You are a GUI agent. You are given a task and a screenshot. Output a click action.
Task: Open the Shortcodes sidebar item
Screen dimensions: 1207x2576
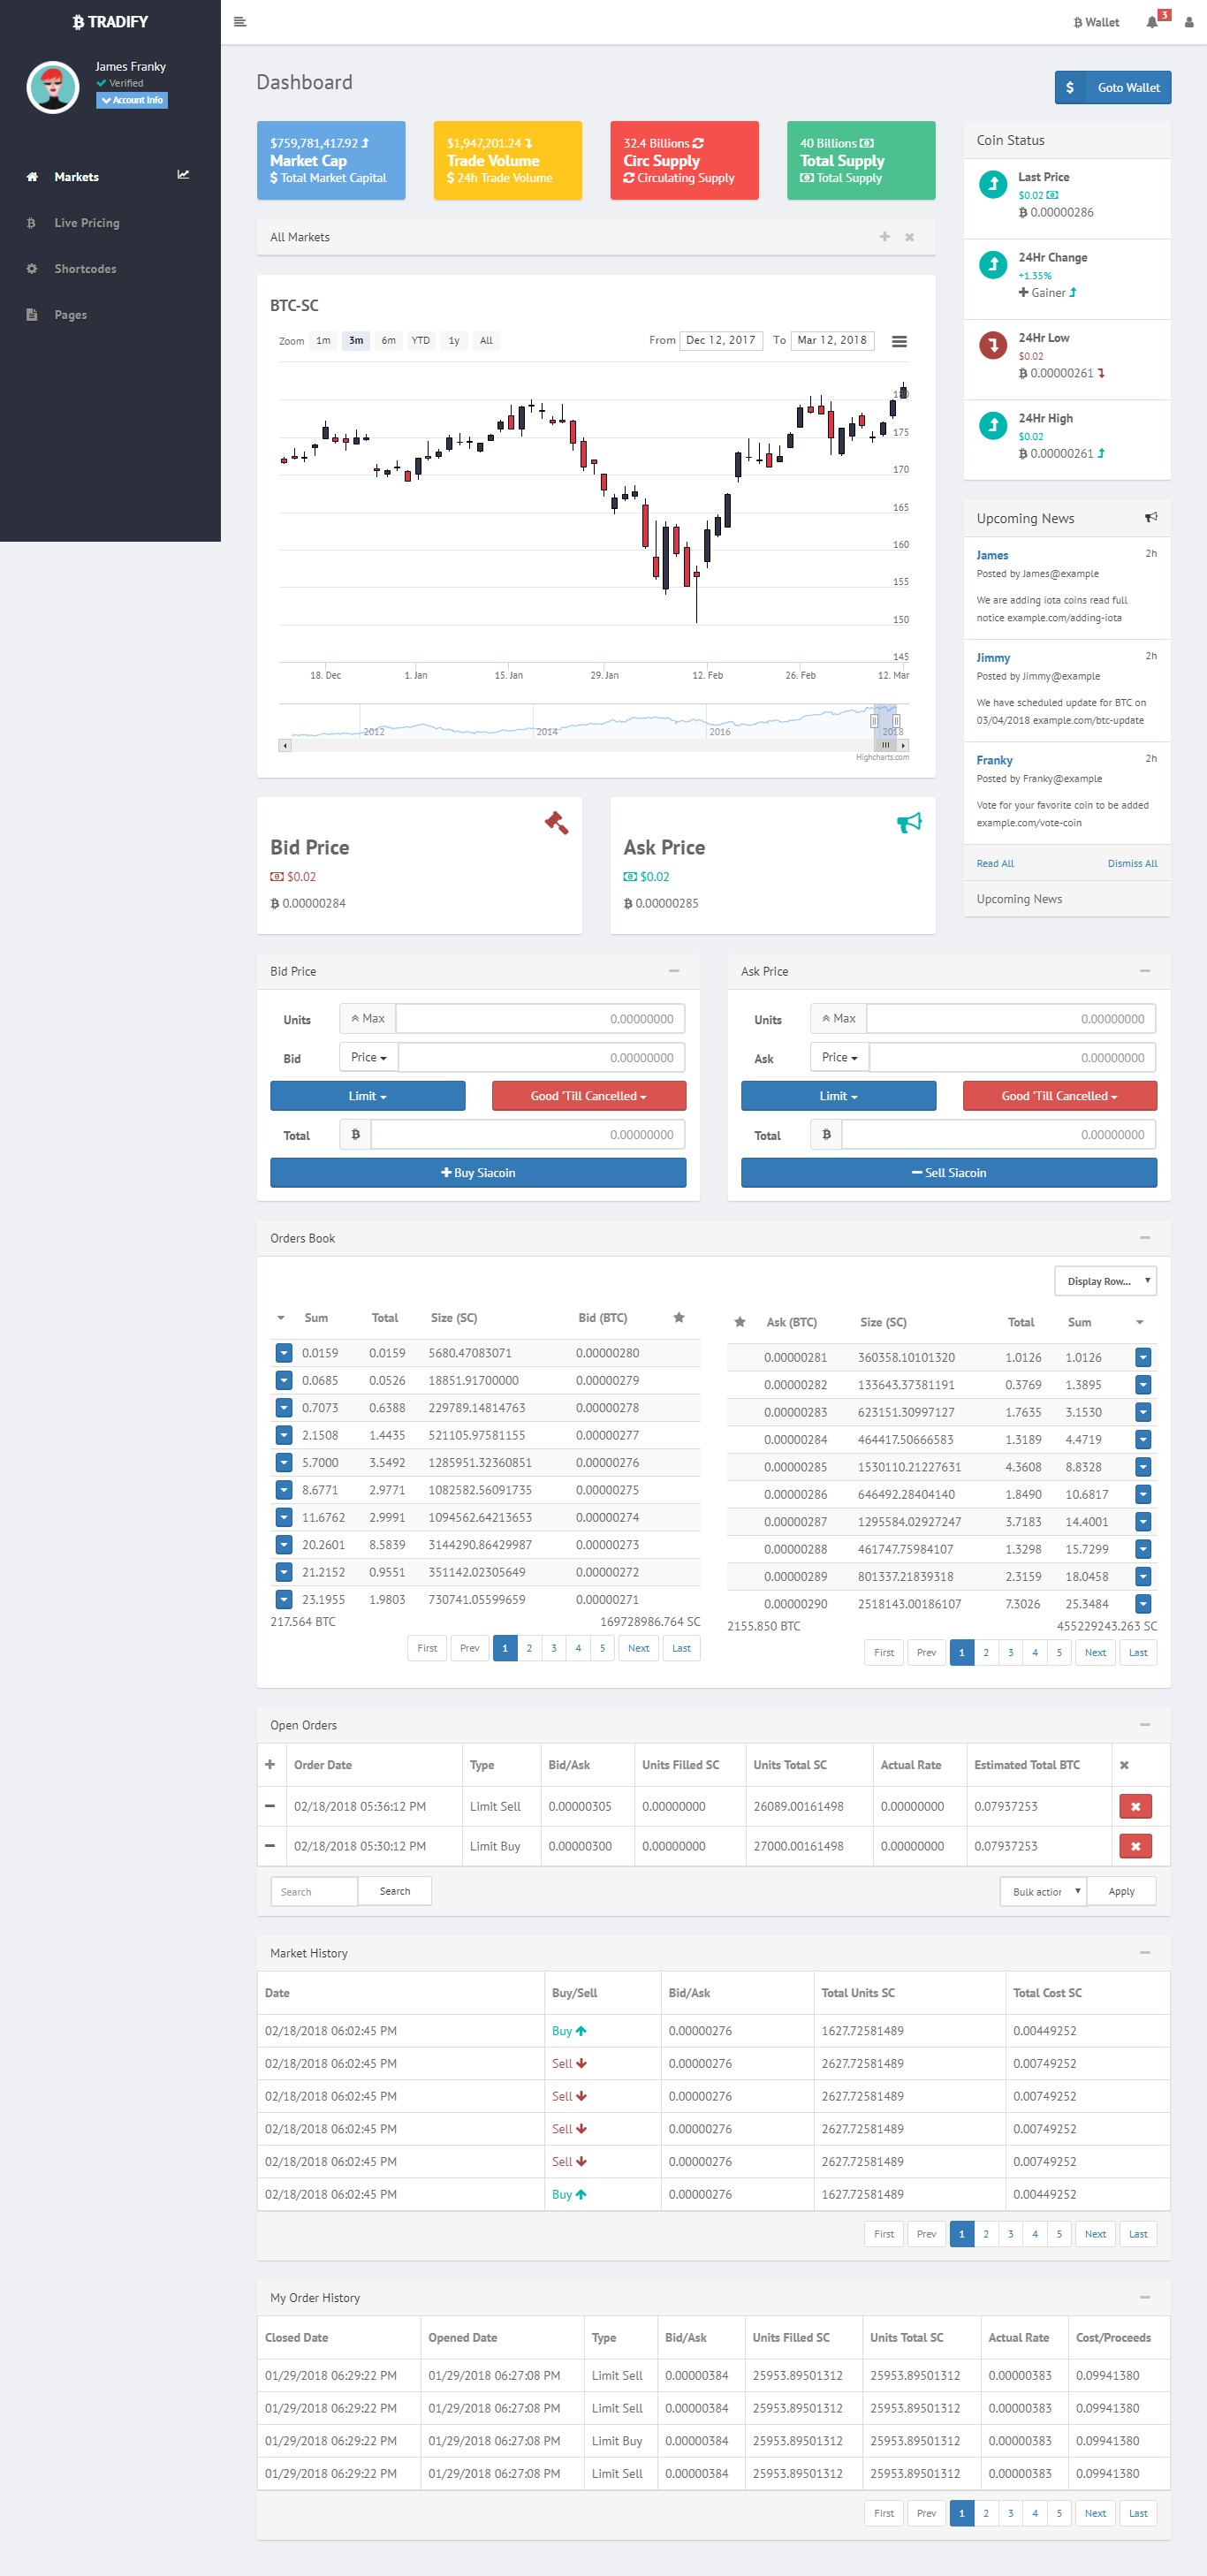click(x=110, y=269)
